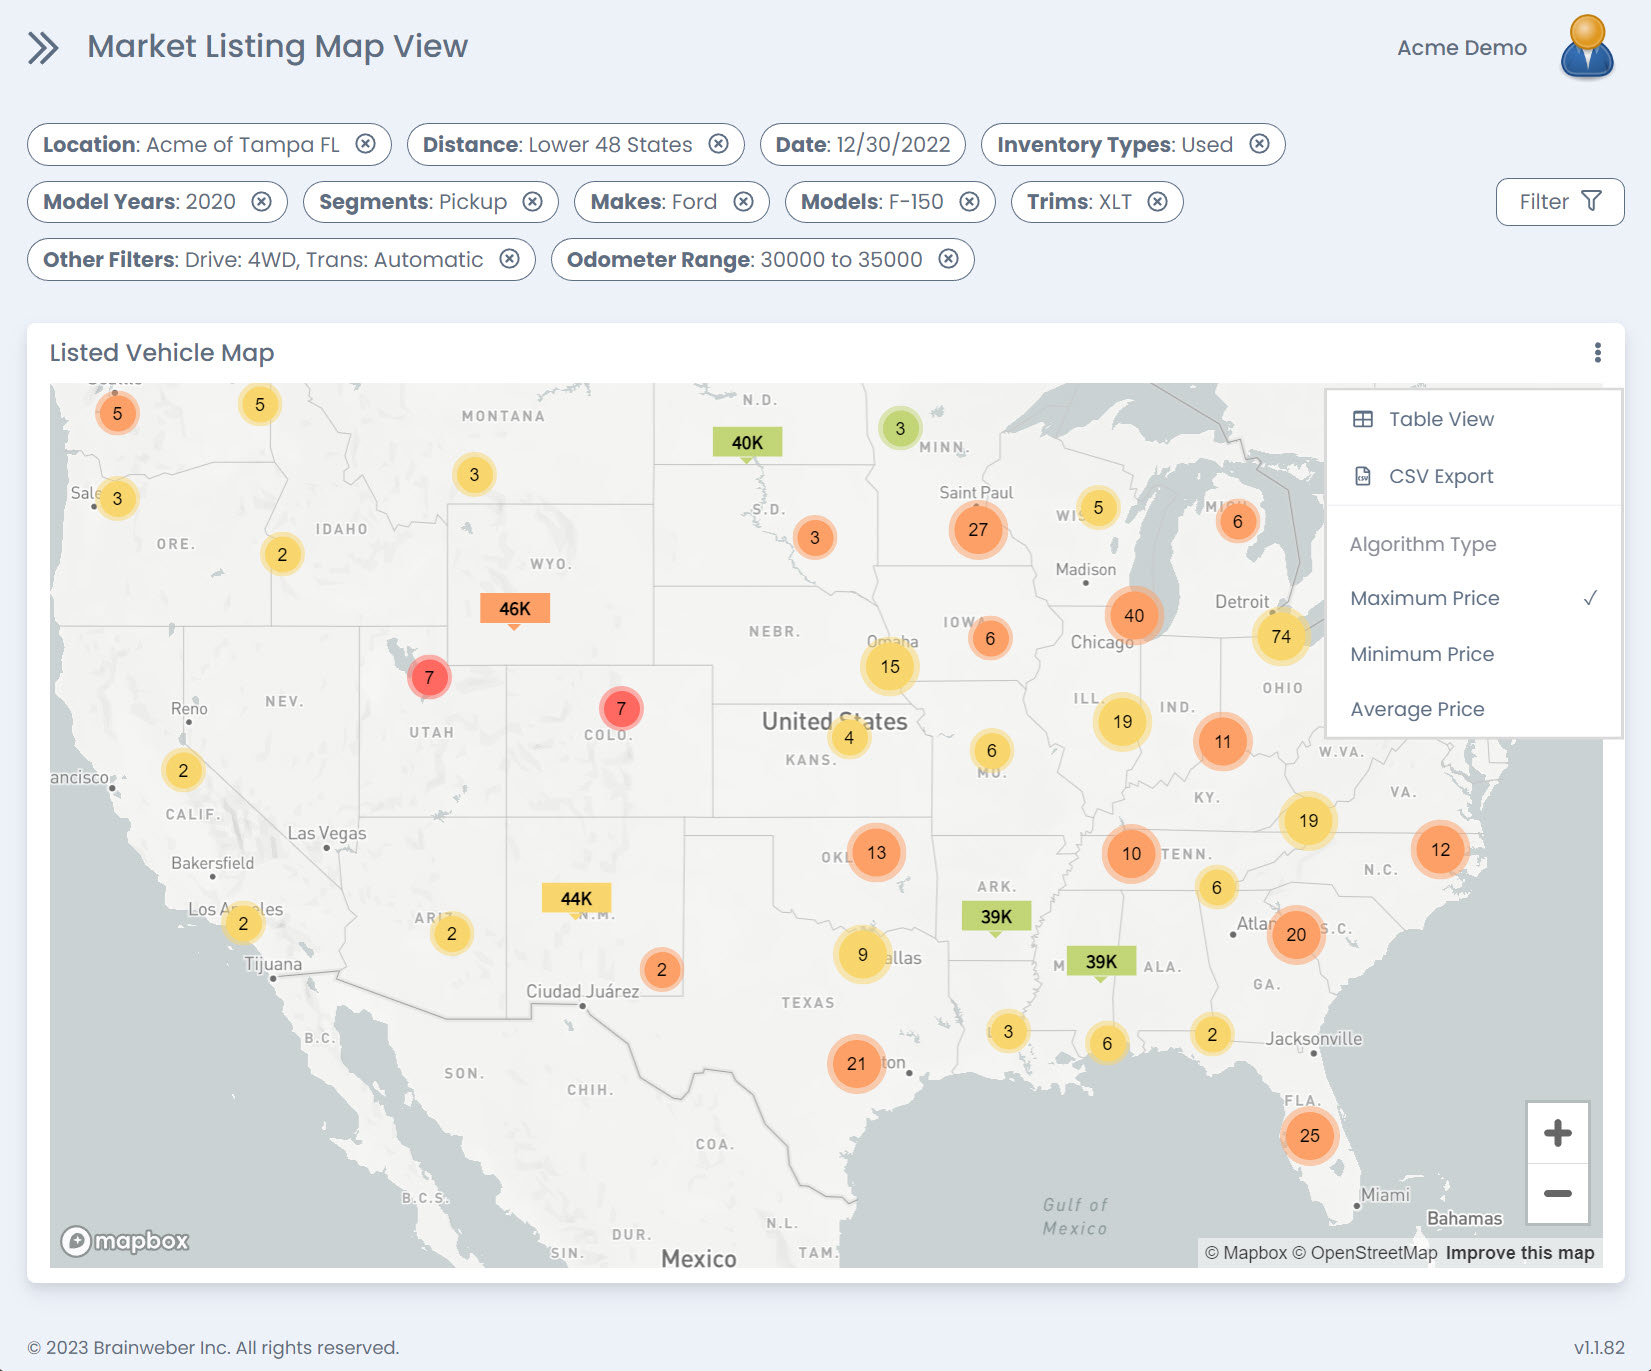The image size is (1651, 1371).
Task: Remove the Makes Ford filter
Action: [x=743, y=202]
